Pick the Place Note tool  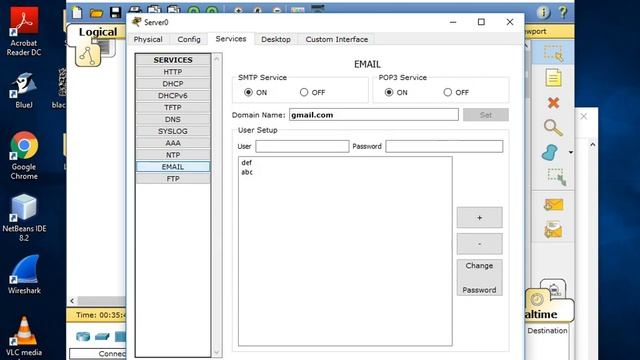(x=553, y=78)
